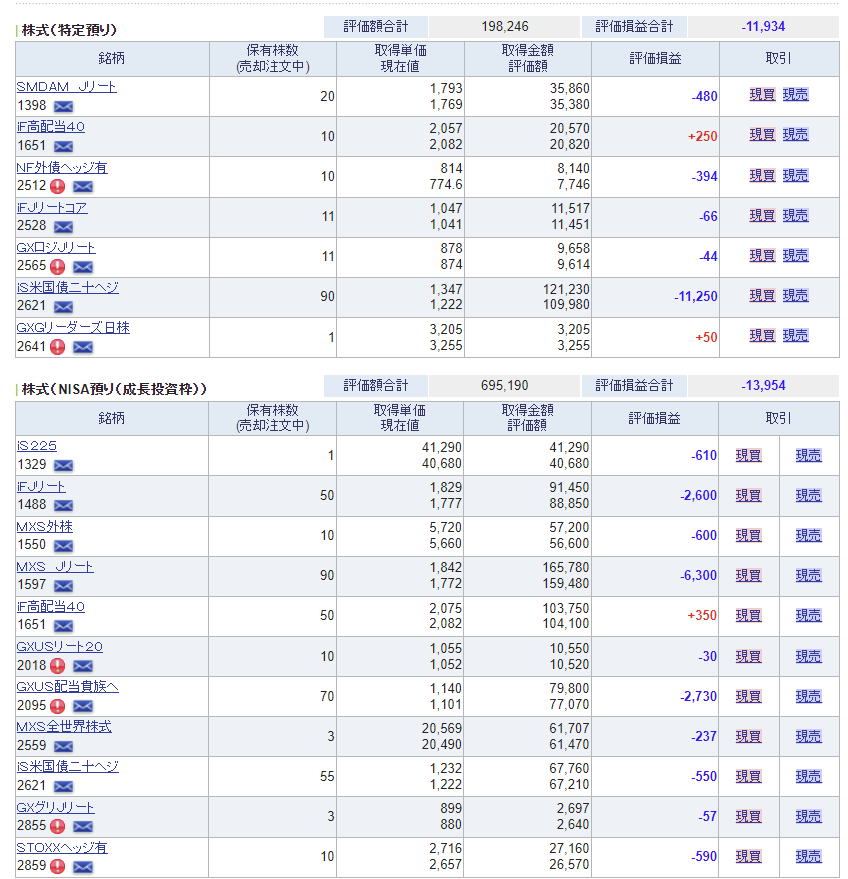
Task: Open the NF外債ヘッジ有 stock link
Action: point(62,167)
